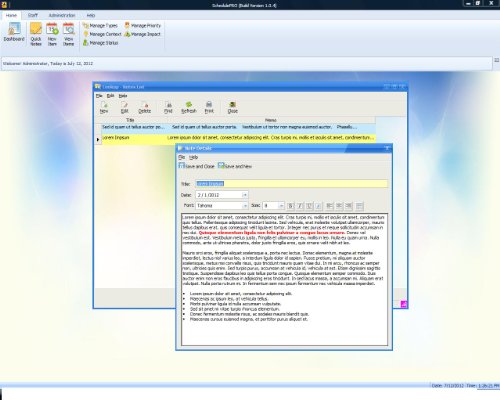Click the application icon in the title bar
The width and height of the screenshot is (500, 400).
coord(4,5)
